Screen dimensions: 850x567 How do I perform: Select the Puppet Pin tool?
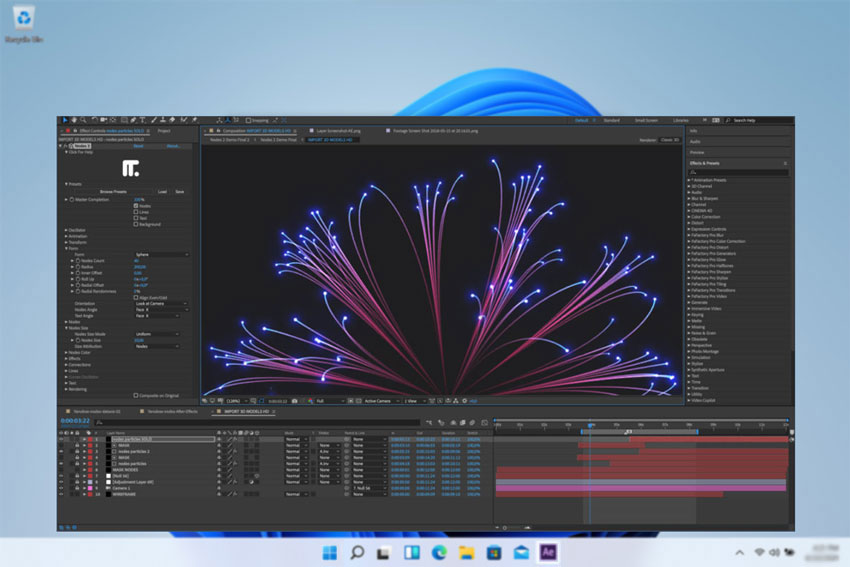click(x=195, y=120)
